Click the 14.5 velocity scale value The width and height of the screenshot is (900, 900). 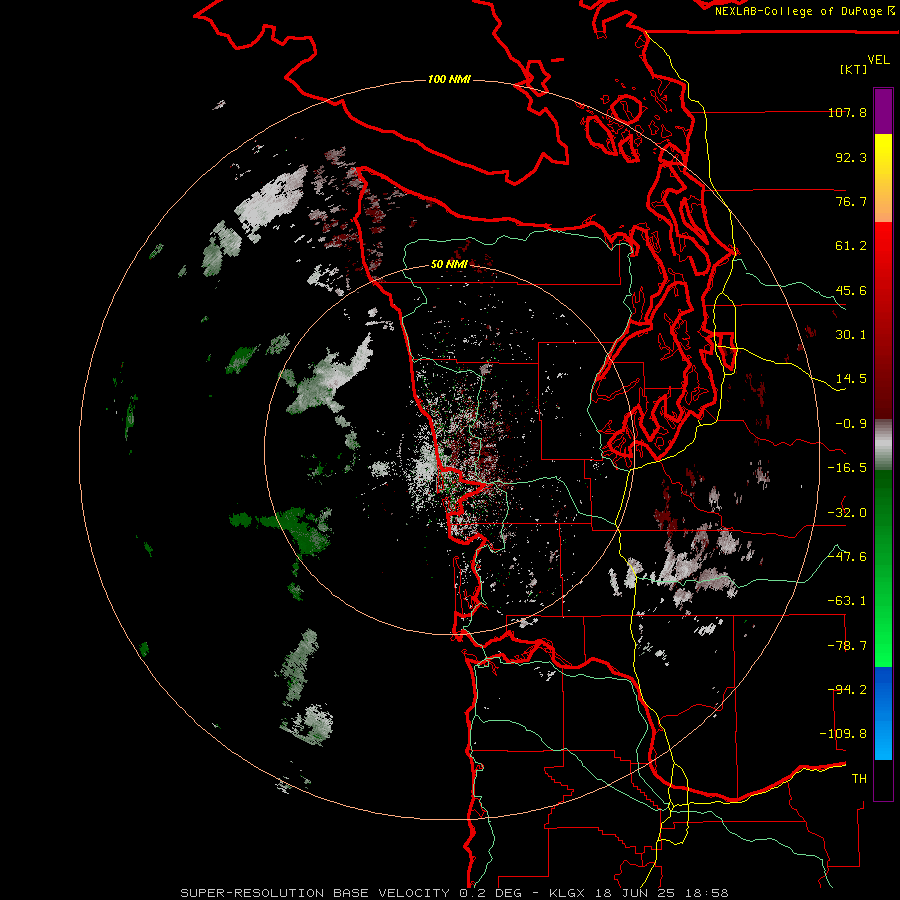pyautogui.click(x=851, y=379)
